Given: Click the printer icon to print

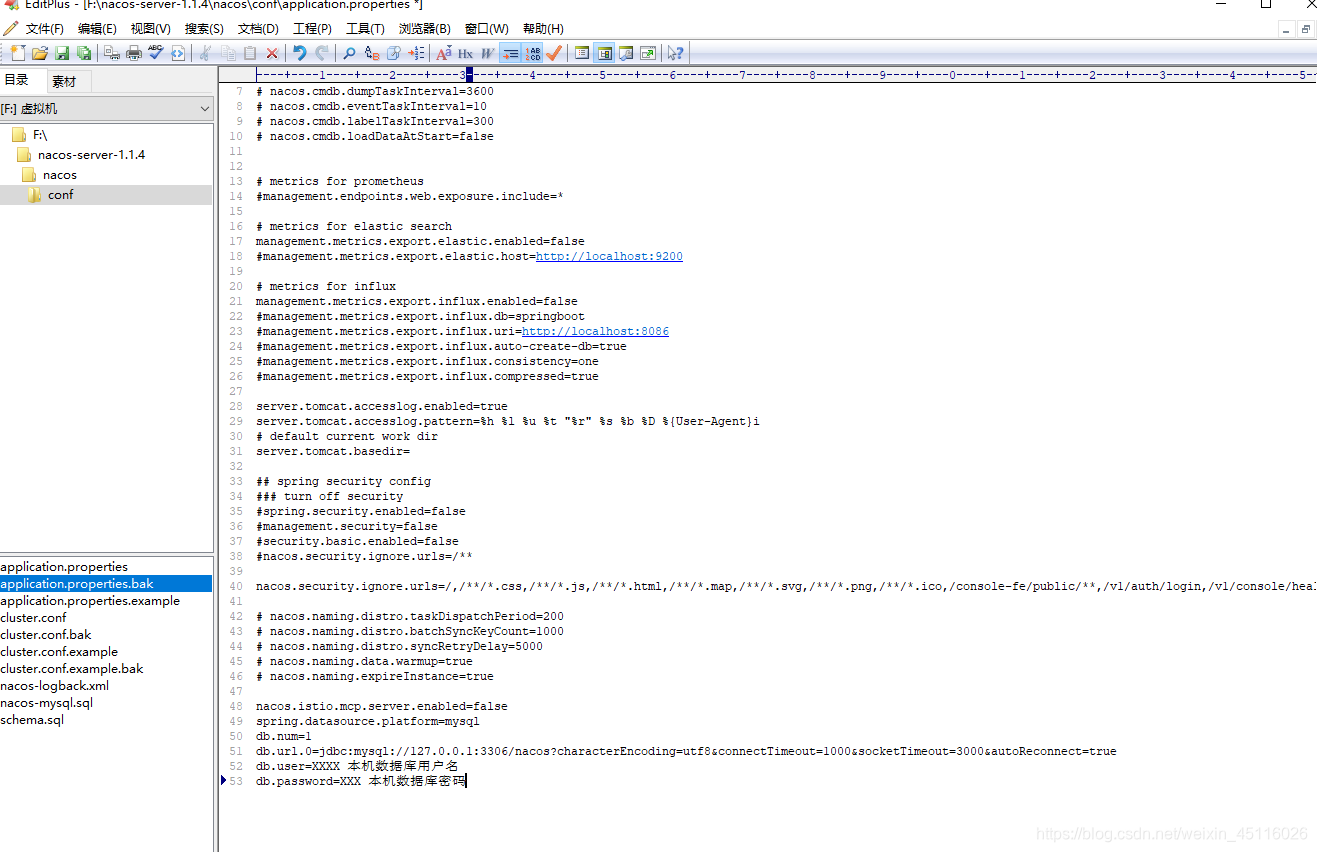Looking at the screenshot, I should point(133,53).
